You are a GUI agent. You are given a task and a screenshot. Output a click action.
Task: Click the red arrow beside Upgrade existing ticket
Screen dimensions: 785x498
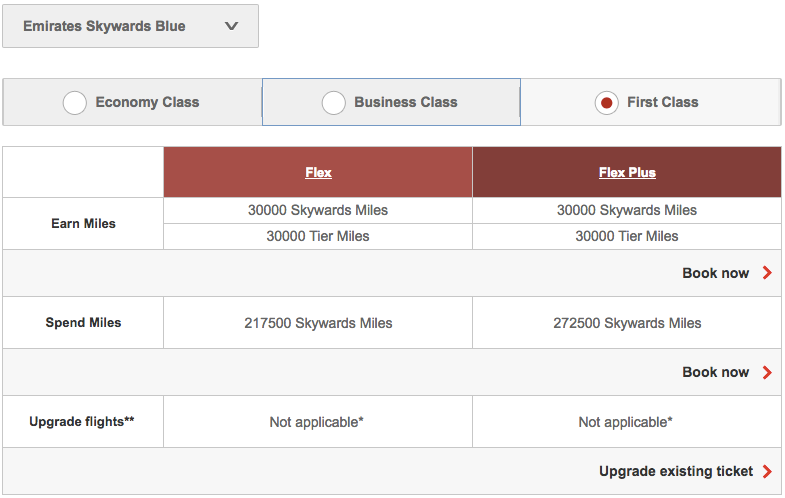point(767,471)
